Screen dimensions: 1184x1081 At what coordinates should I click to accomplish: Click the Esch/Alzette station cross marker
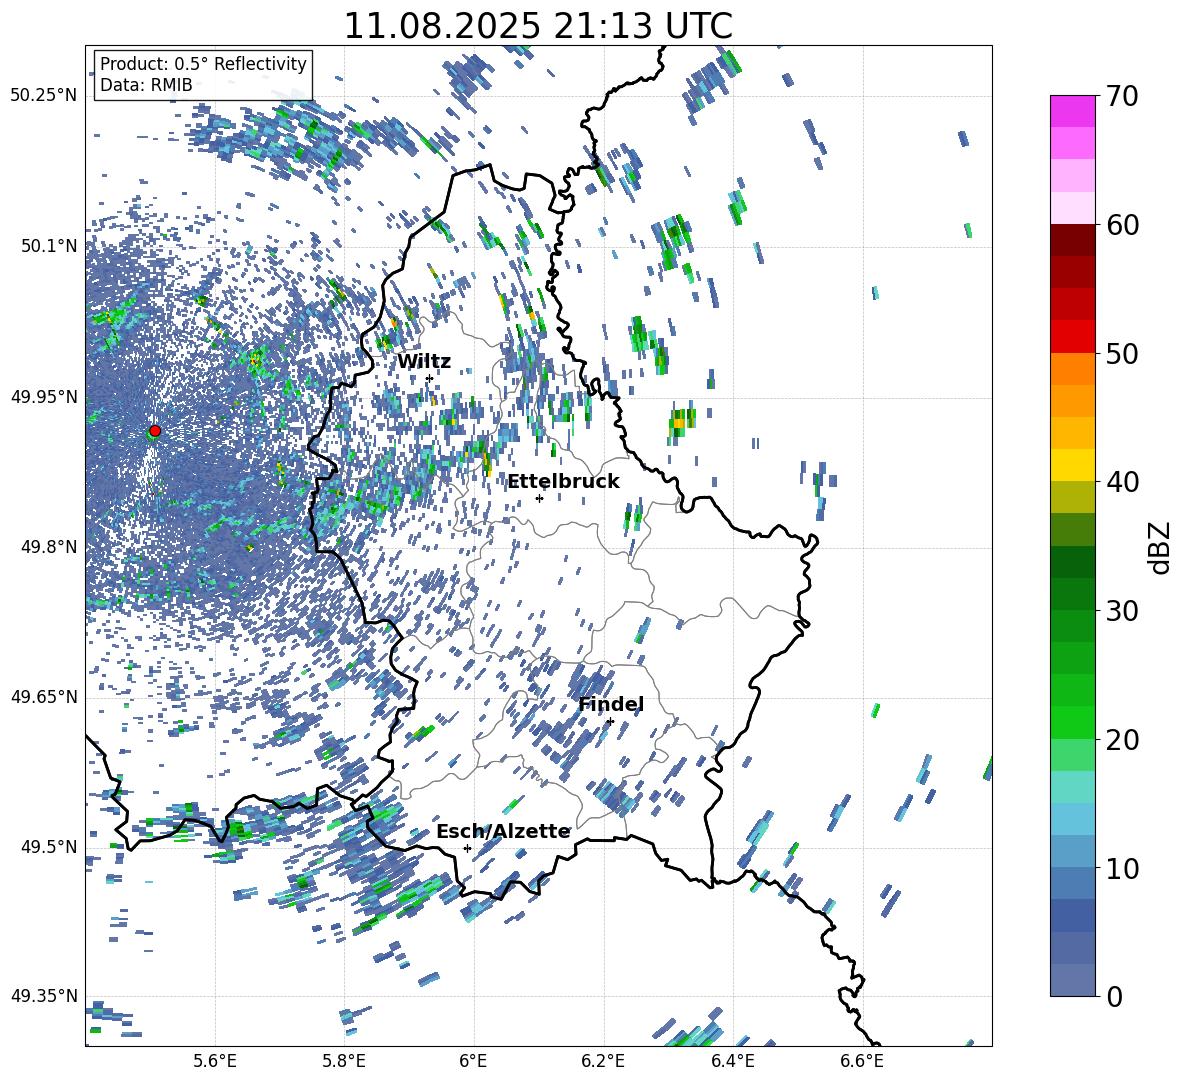[467, 848]
